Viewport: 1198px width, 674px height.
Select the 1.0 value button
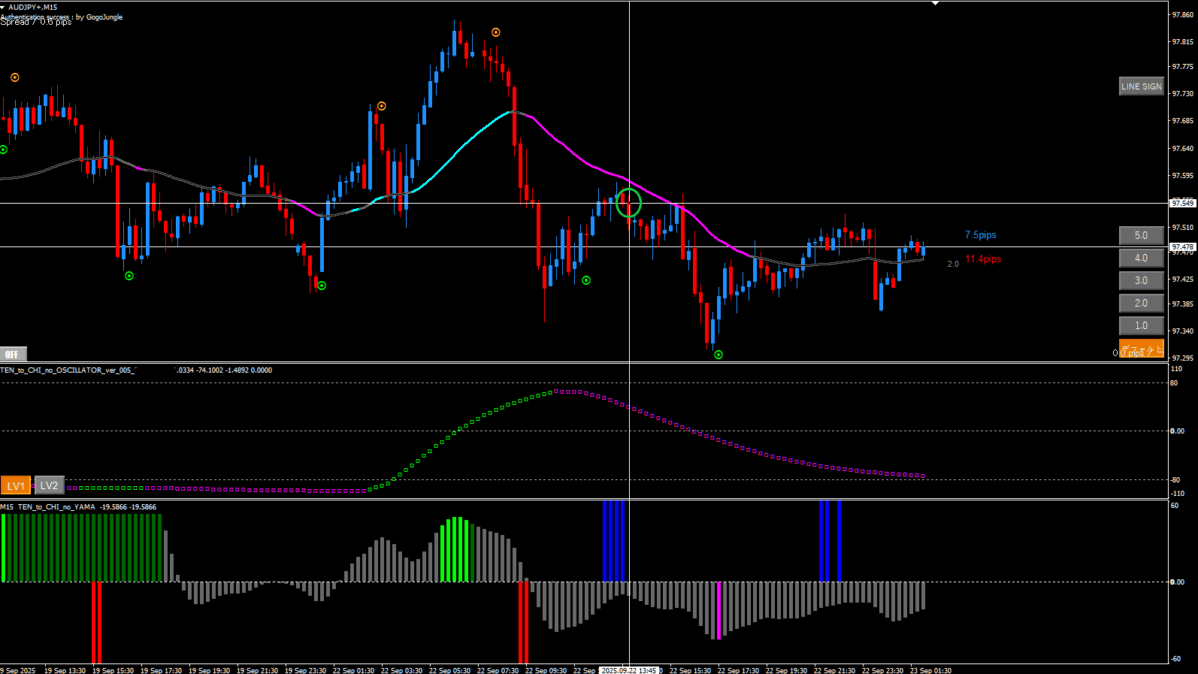[1140, 326]
